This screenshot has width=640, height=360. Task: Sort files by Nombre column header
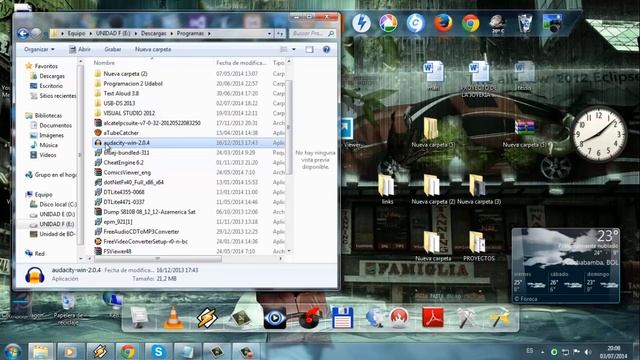[104, 63]
